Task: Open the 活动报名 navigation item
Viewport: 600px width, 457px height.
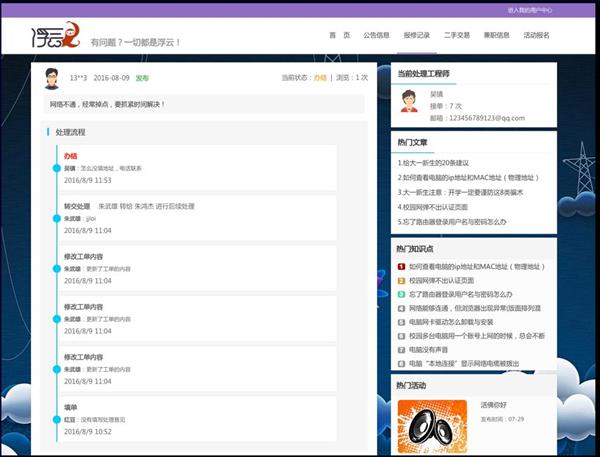Action: coord(536,35)
